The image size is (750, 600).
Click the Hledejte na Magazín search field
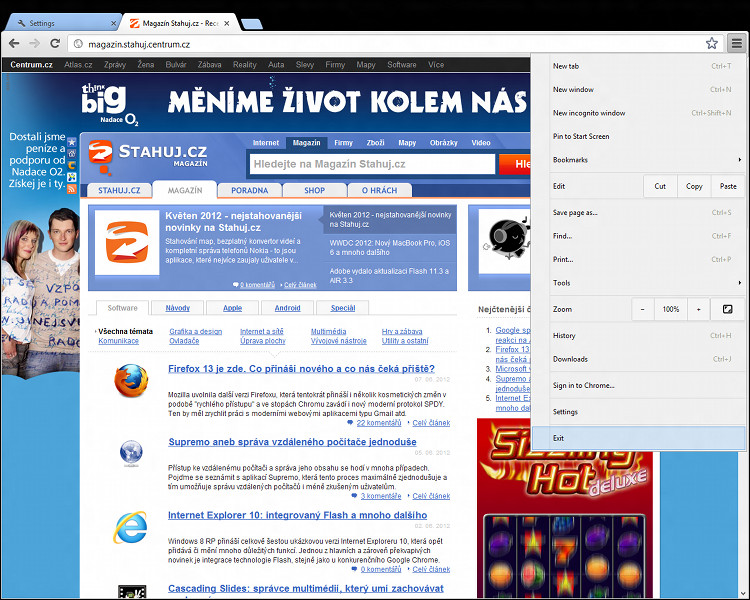tap(372, 164)
